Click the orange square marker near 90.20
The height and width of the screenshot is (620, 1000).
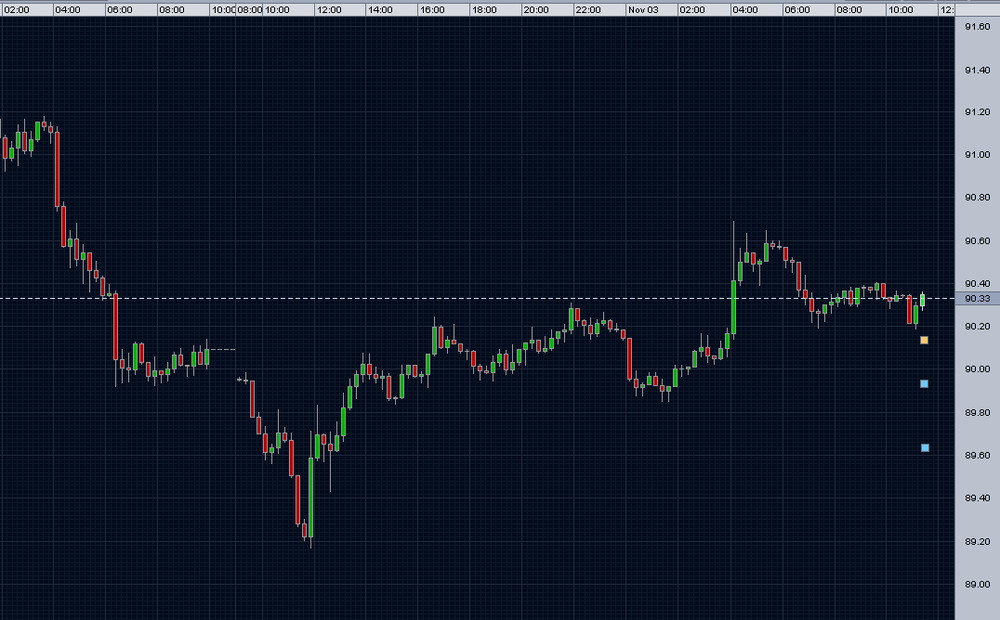click(924, 341)
